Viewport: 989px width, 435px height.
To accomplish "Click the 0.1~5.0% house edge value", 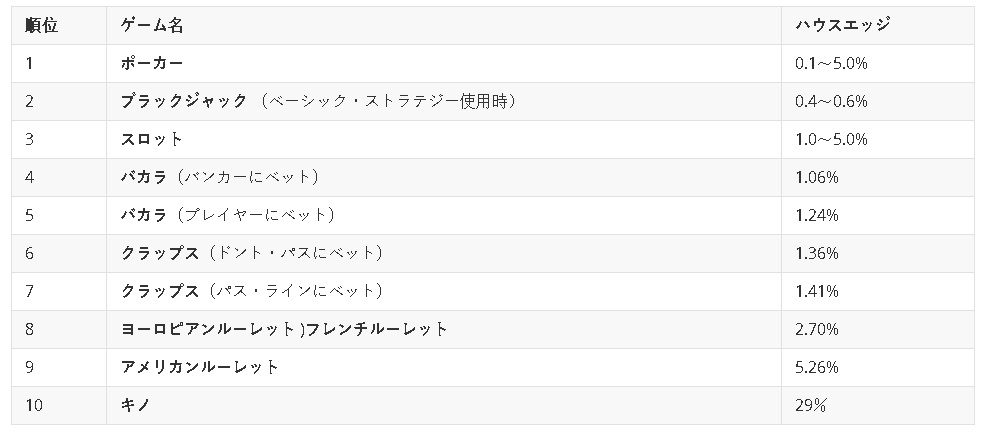I will coord(830,63).
